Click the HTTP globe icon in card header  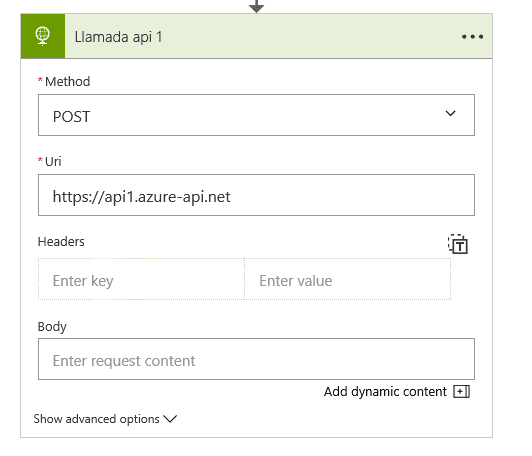[42, 36]
